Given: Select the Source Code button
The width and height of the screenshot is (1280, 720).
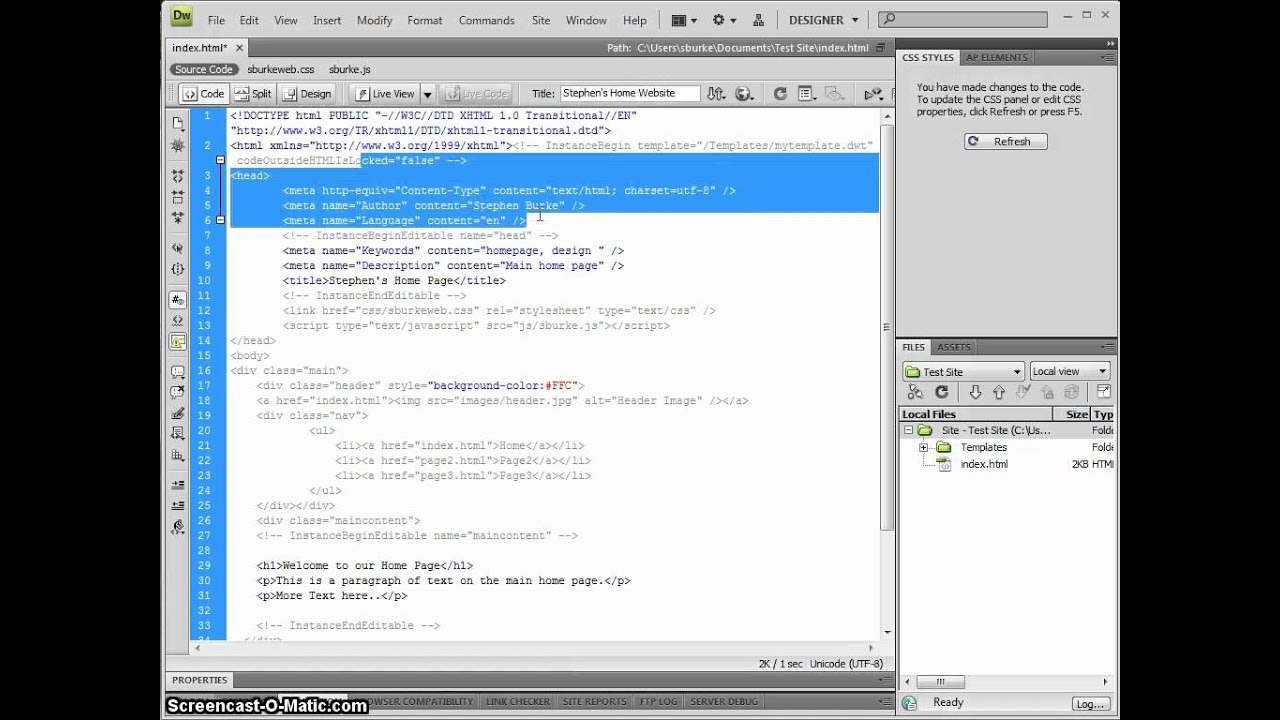Looking at the screenshot, I should pos(203,69).
